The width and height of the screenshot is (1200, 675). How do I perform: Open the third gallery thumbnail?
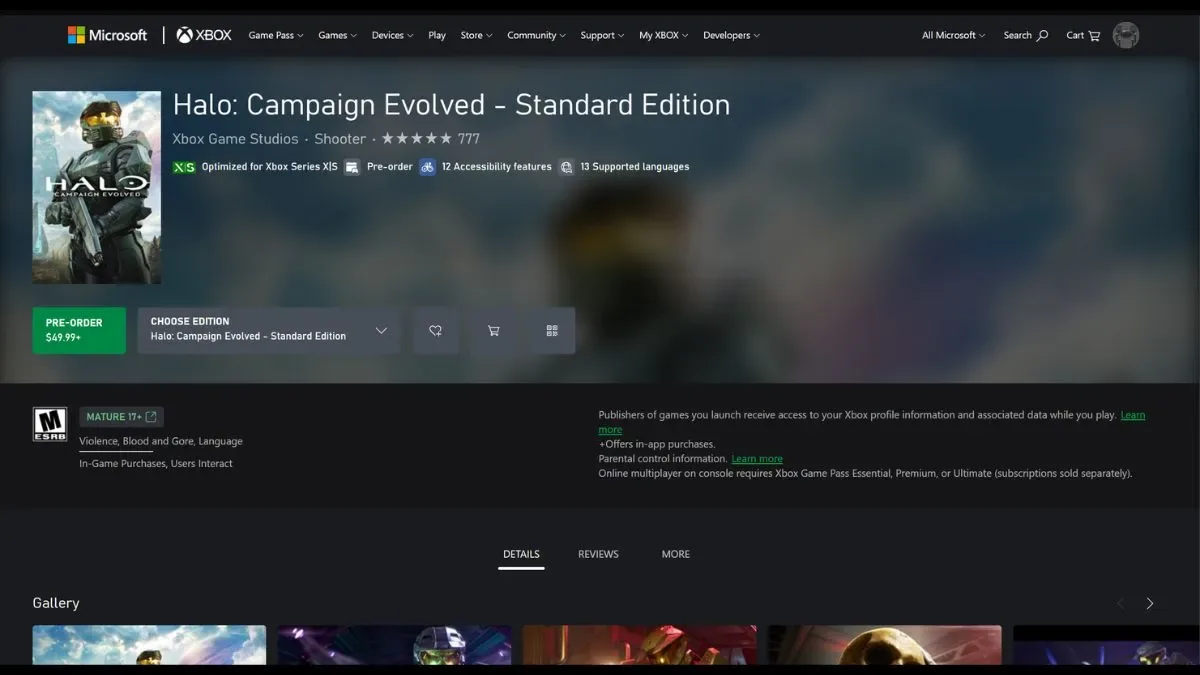pyautogui.click(x=640, y=646)
